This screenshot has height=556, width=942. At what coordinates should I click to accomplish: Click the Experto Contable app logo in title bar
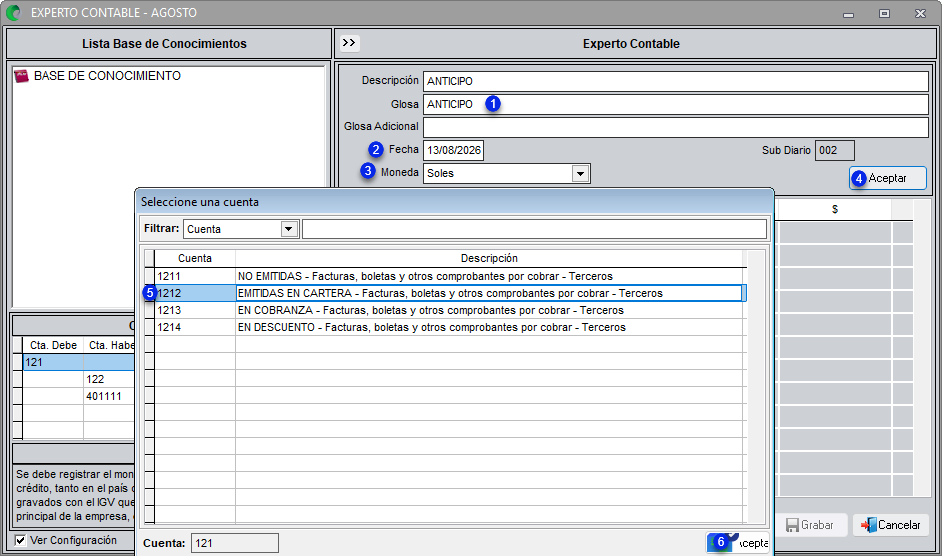(x=13, y=13)
